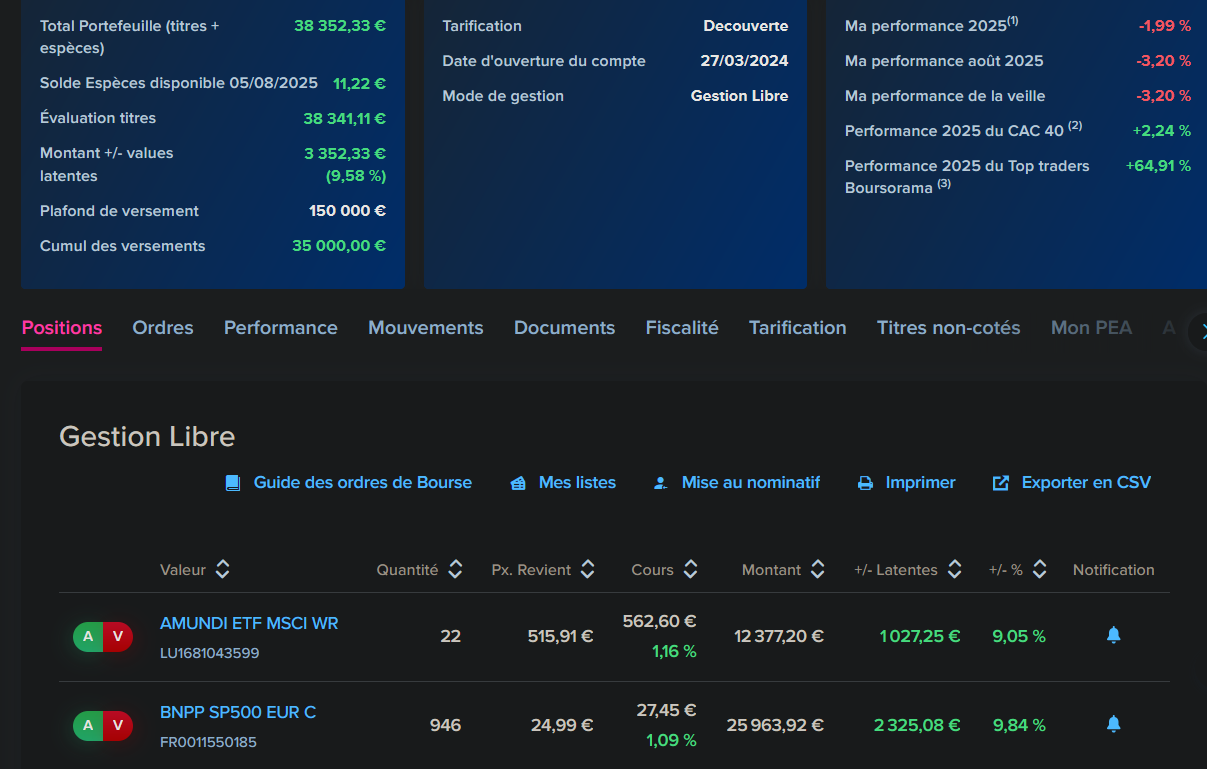The height and width of the screenshot is (769, 1207).
Task: Click the export icon for CSV
Action: [x=1000, y=483]
